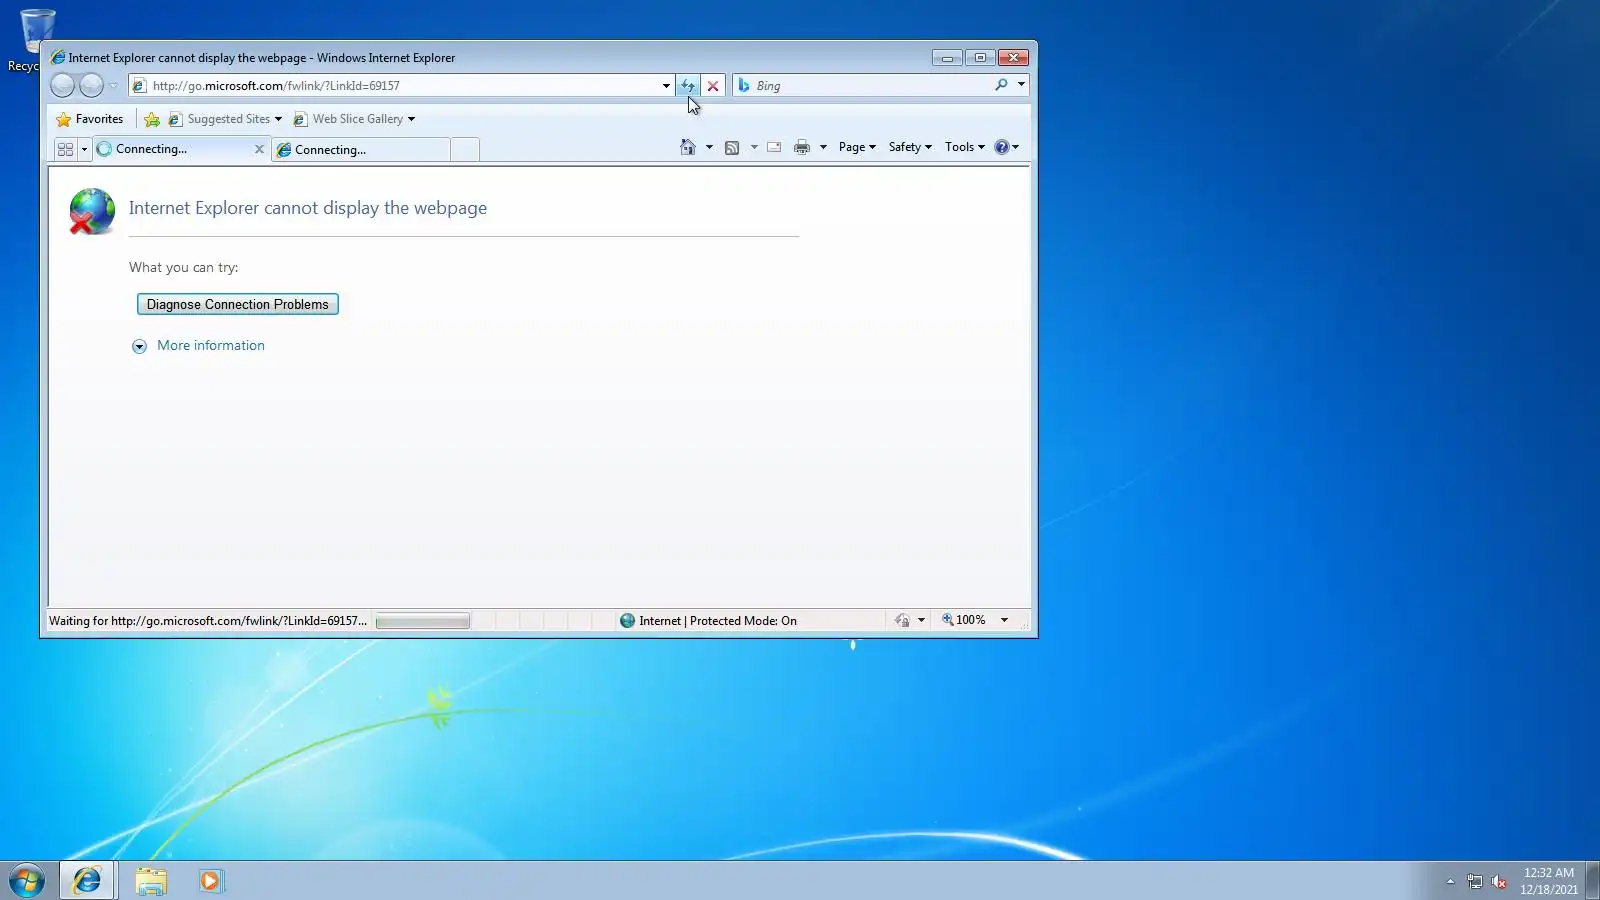The image size is (1600, 900).
Task: Click the 100% zoom level button
Action: [x=964, y=620]
